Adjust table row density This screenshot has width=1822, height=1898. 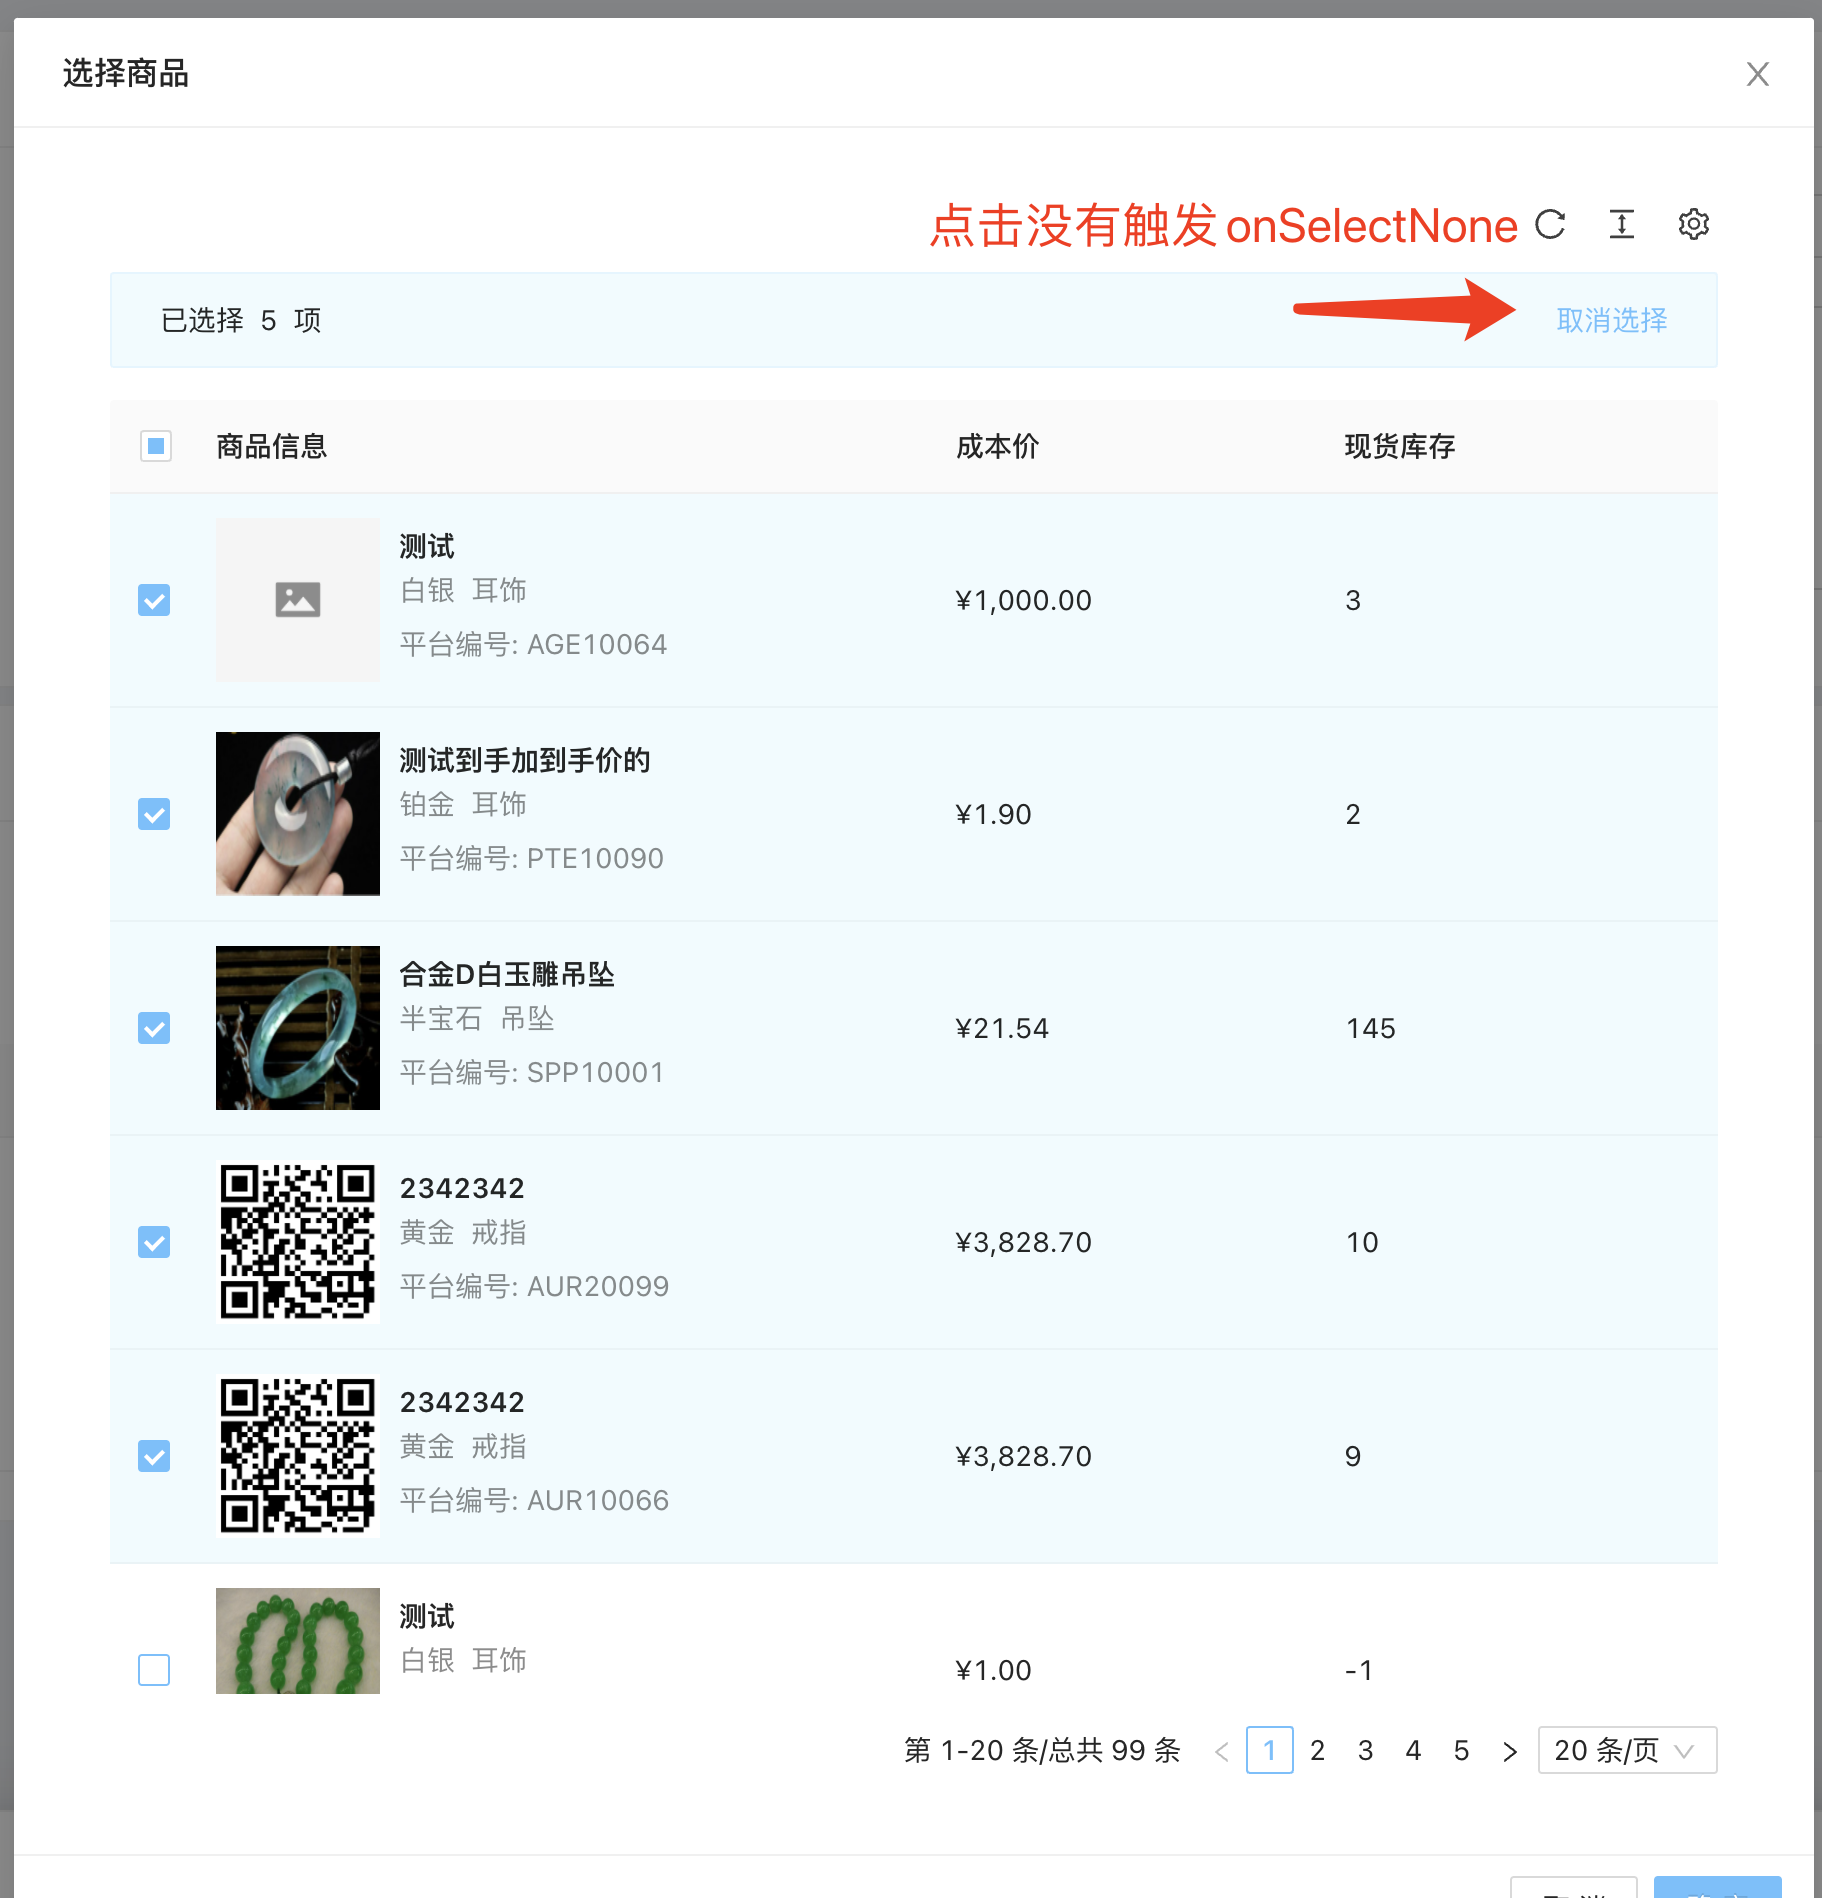coord(1621,224)
